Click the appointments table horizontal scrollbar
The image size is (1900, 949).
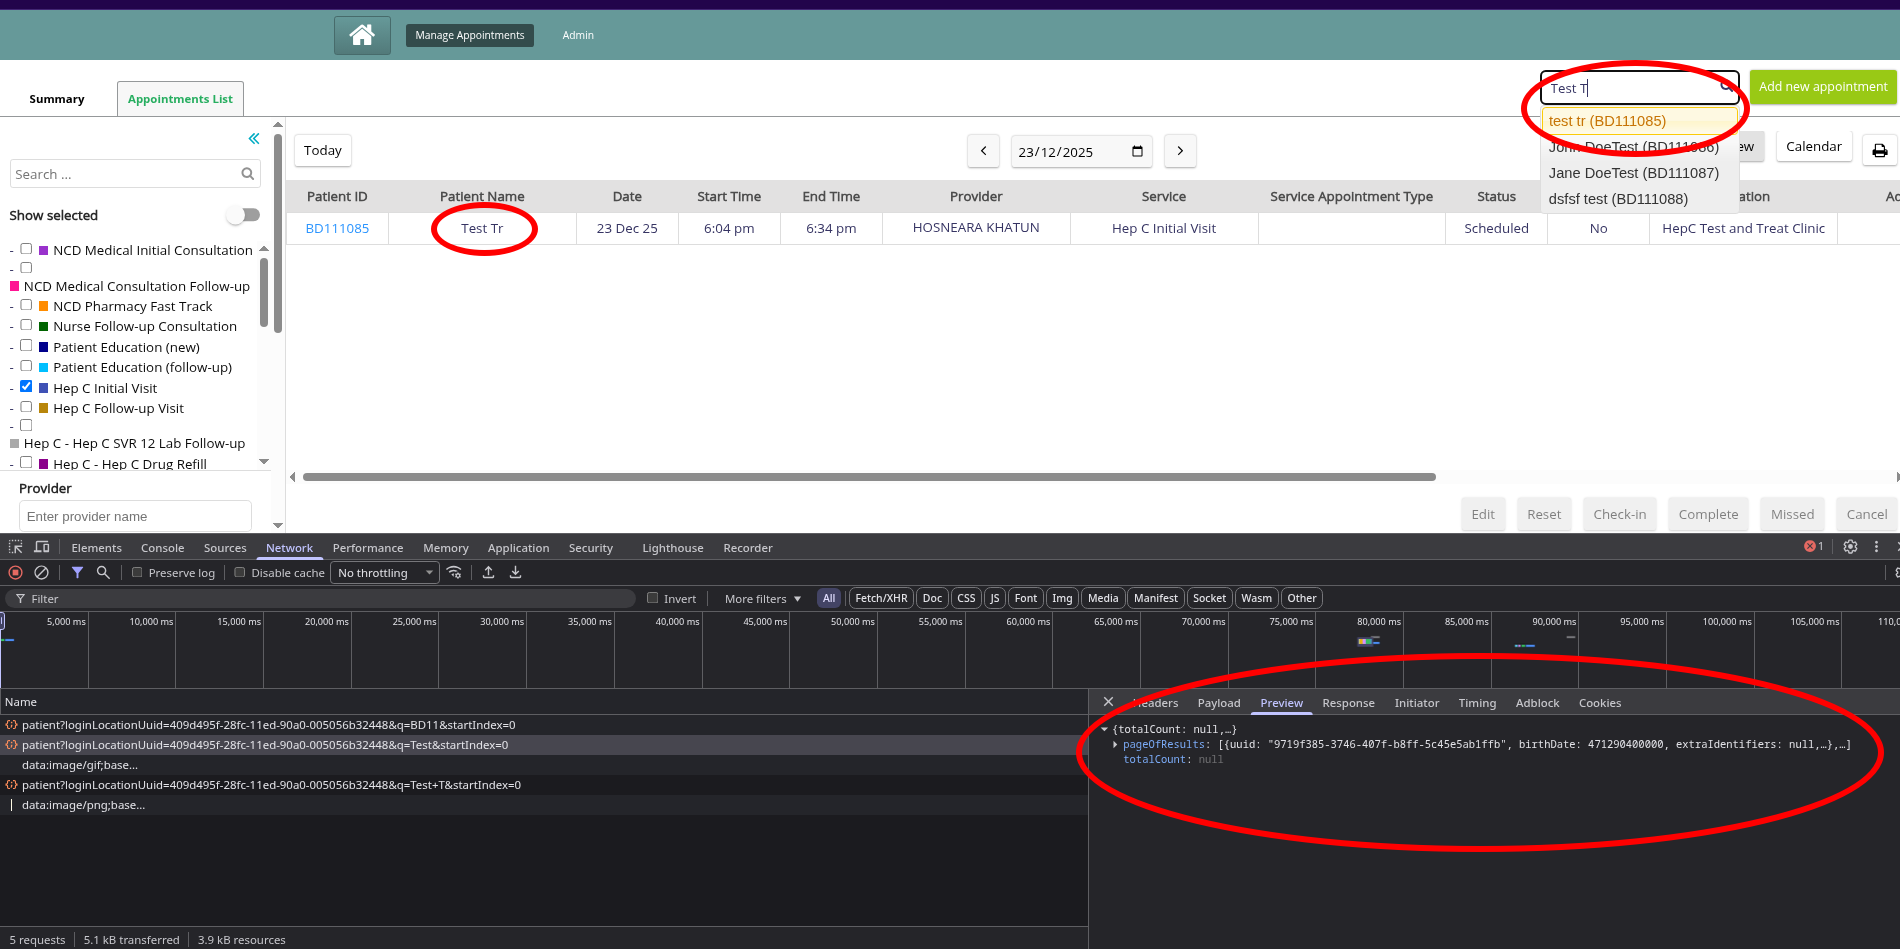tap(868, 477)
